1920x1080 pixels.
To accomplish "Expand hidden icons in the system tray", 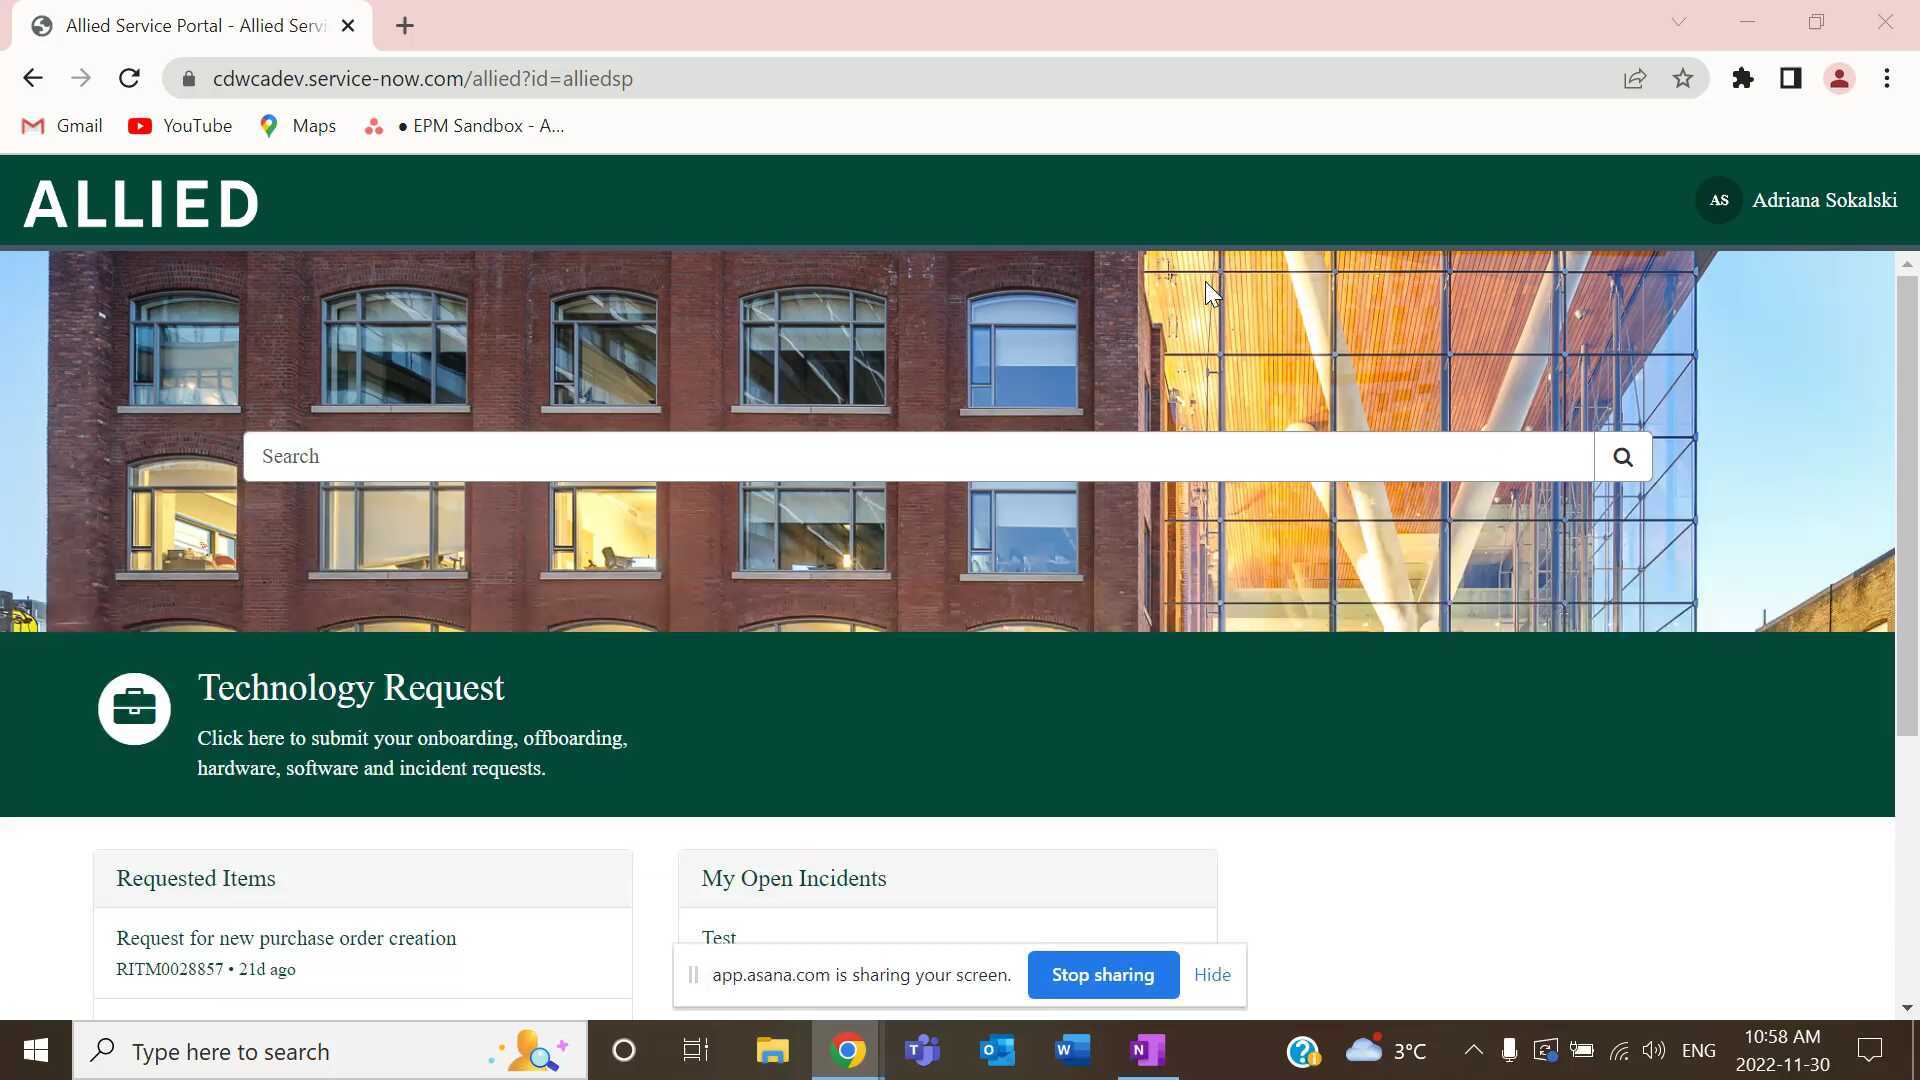I will pos(1472,1050).
